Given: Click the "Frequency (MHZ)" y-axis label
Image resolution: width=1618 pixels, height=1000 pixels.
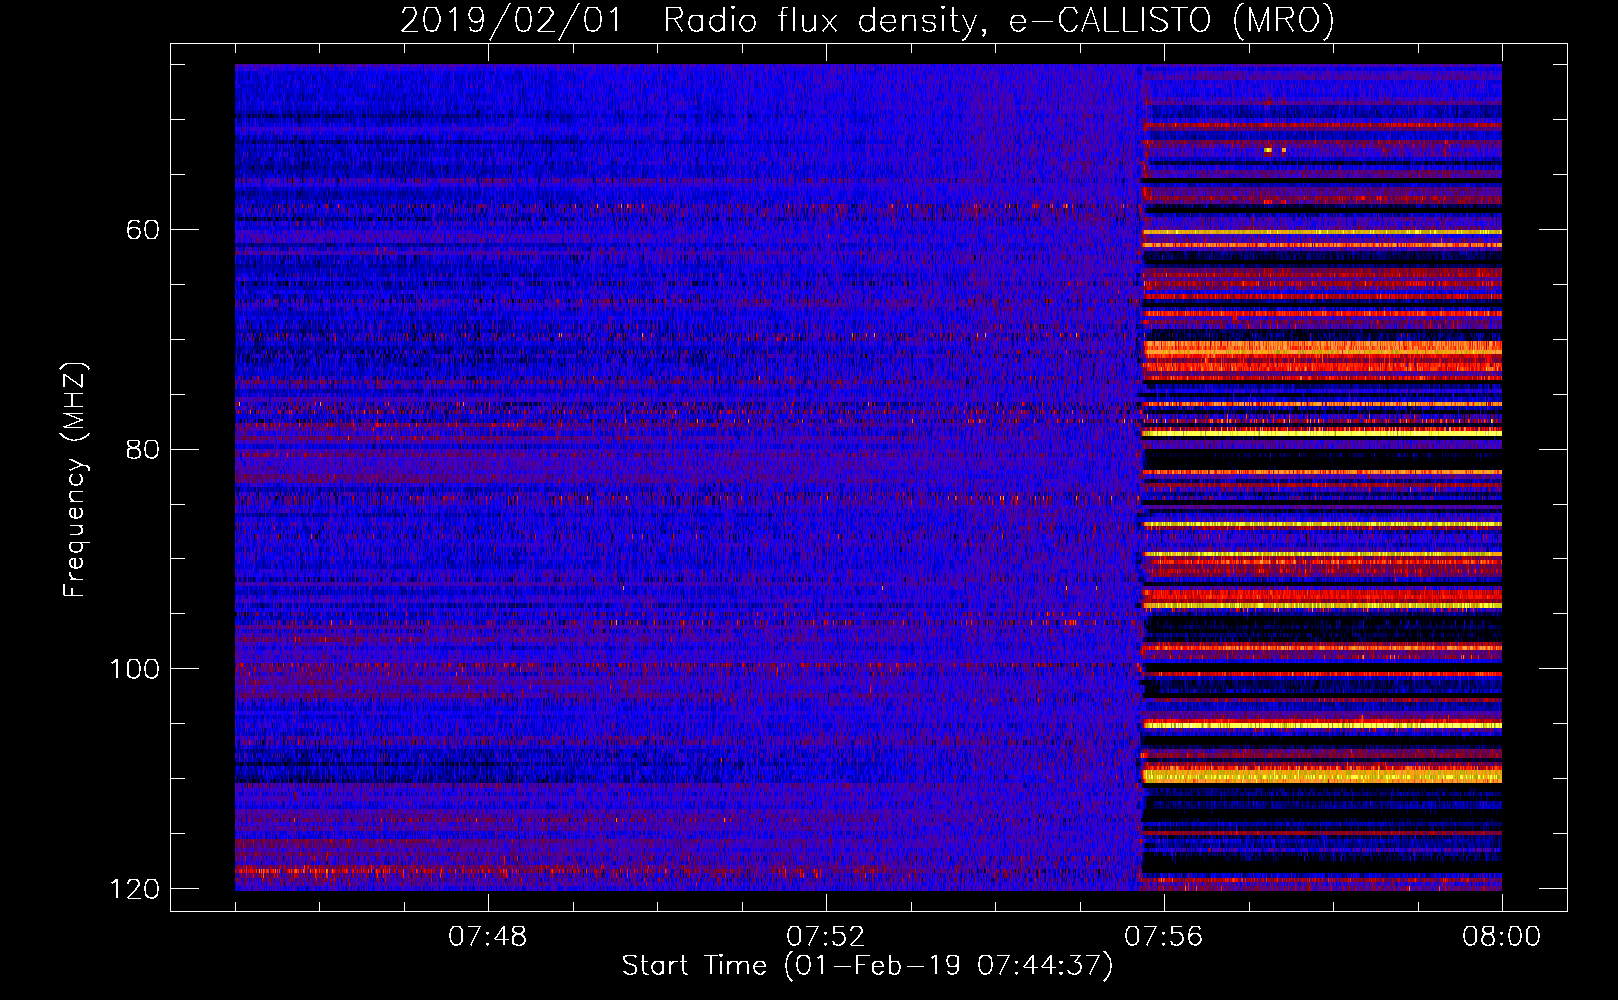Looking at the screenshot, I should pos(75,479).
